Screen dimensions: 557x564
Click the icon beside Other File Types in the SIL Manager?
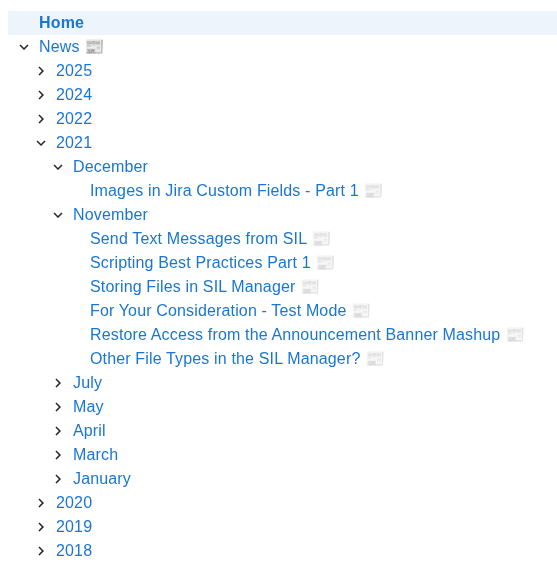(x=375, y=359)
